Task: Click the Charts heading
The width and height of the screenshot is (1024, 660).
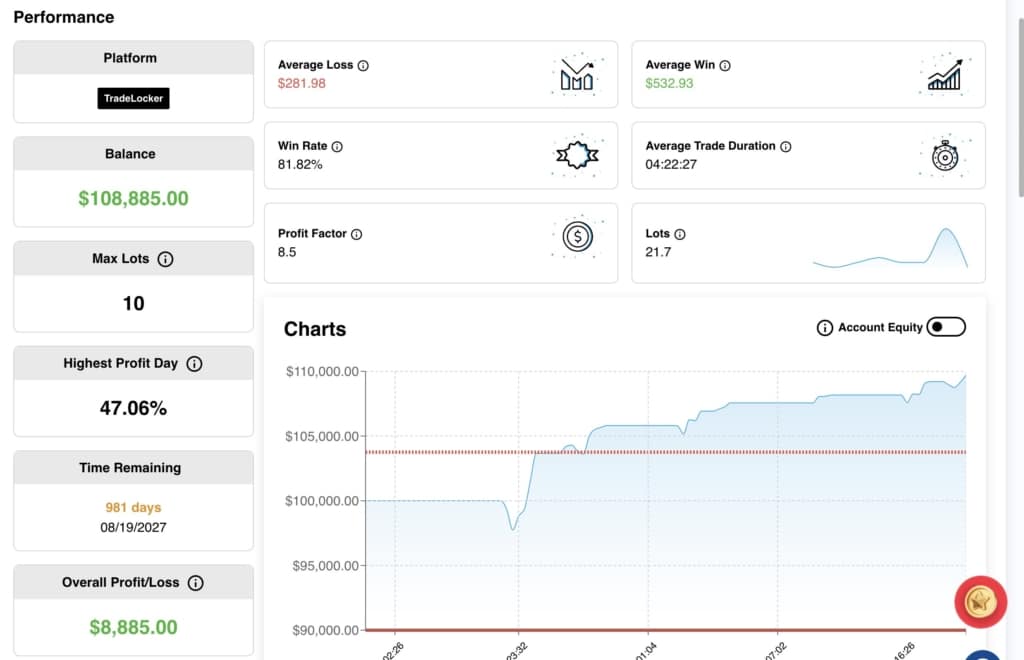Action: pos(315,329)
